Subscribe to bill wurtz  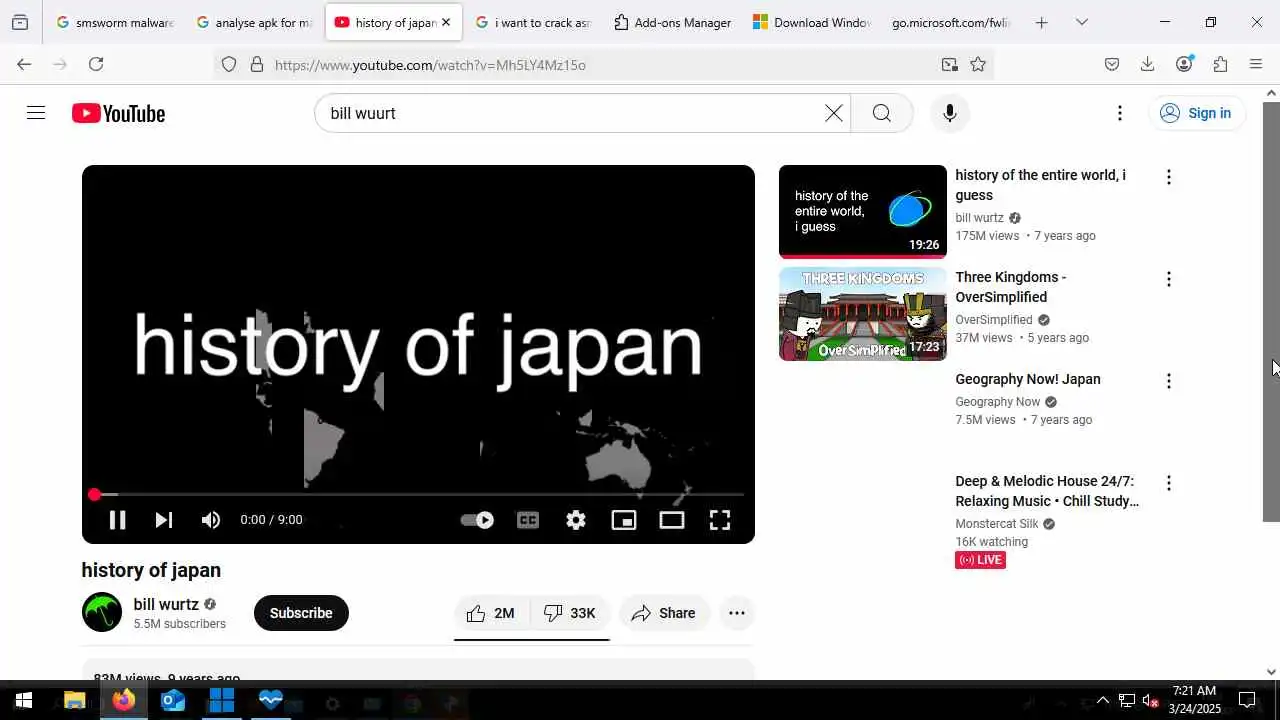[x=301, y=613]
